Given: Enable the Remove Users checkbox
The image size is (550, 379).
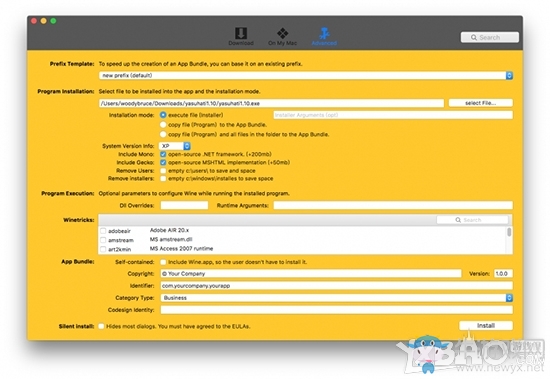Looking at the screenshot, I should point(163,171).
